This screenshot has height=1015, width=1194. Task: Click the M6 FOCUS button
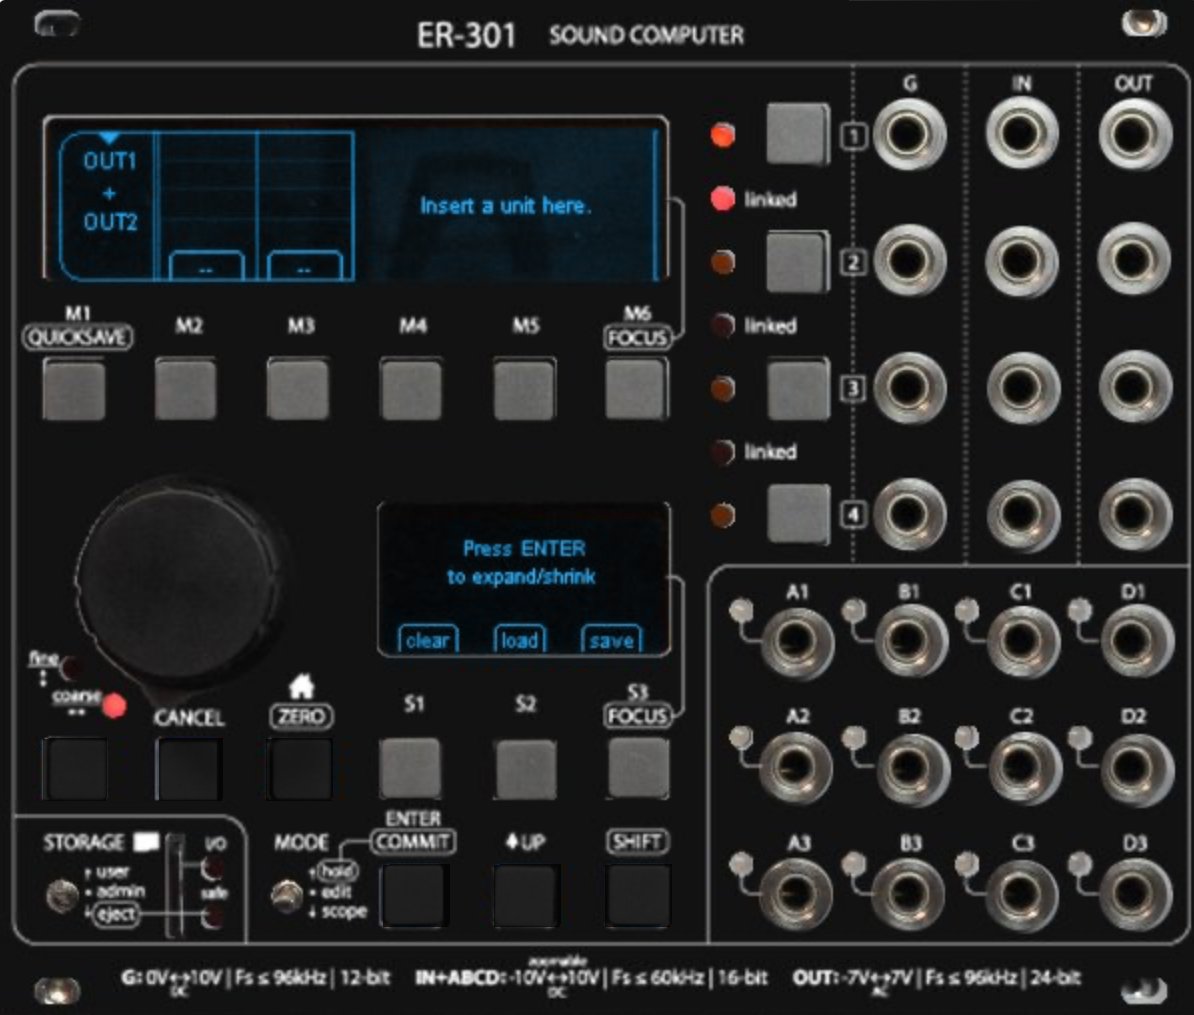637,390
